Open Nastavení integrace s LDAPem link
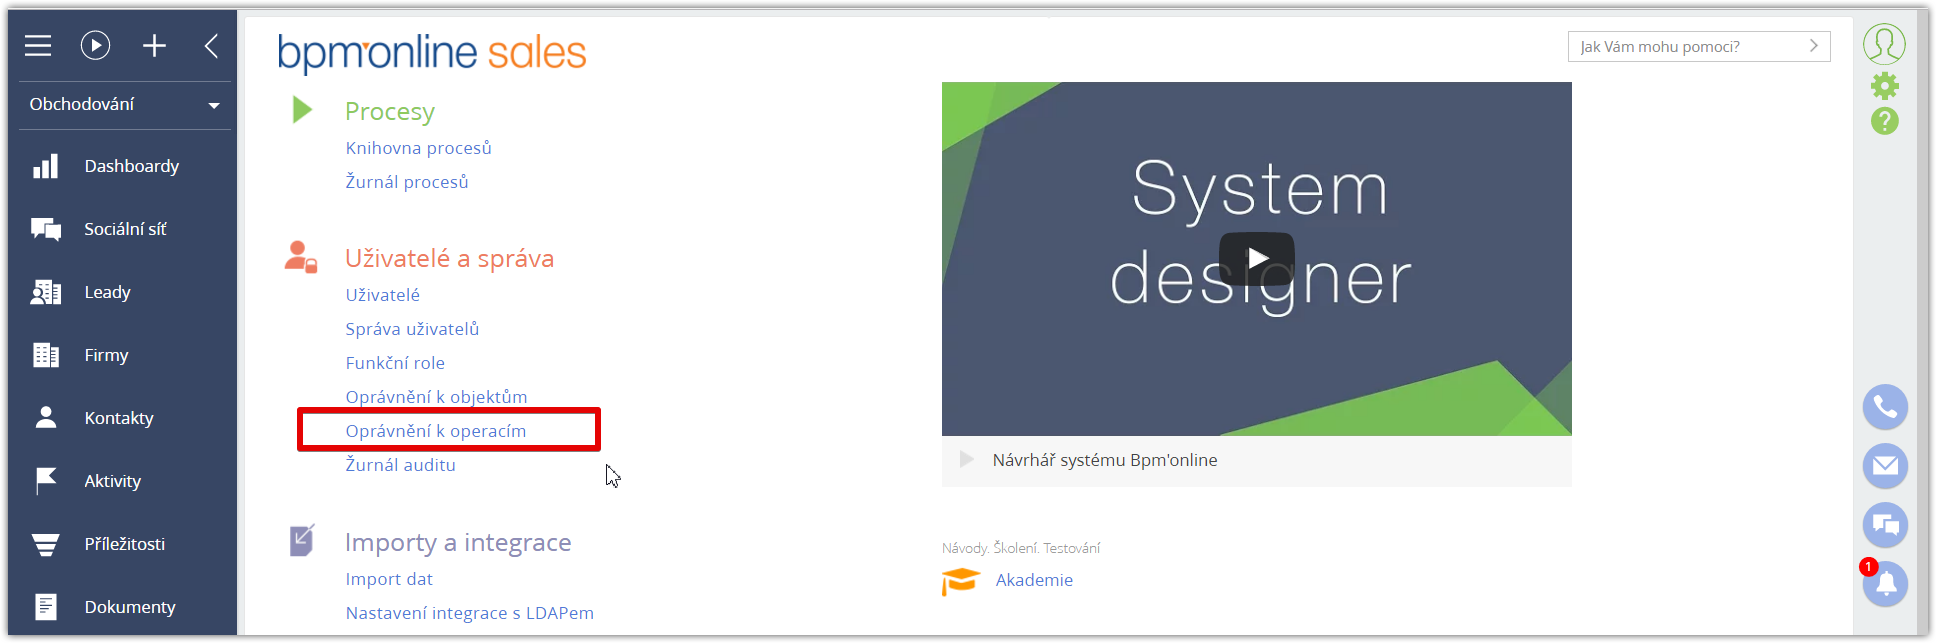Viewport: 1936px width, 643px height. coord(470,613)
